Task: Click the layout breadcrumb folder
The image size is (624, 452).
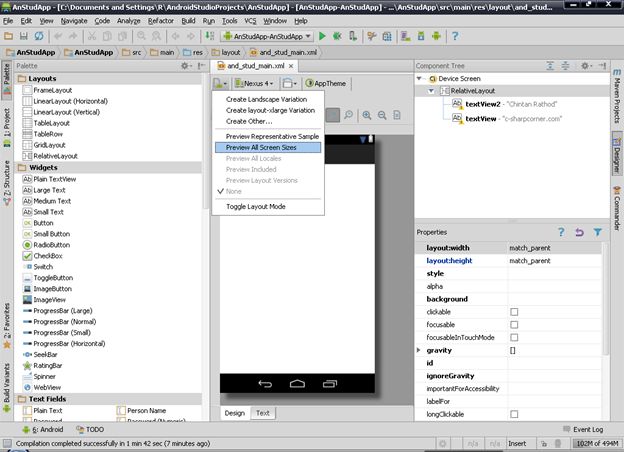Action: (x=226, y=53)
